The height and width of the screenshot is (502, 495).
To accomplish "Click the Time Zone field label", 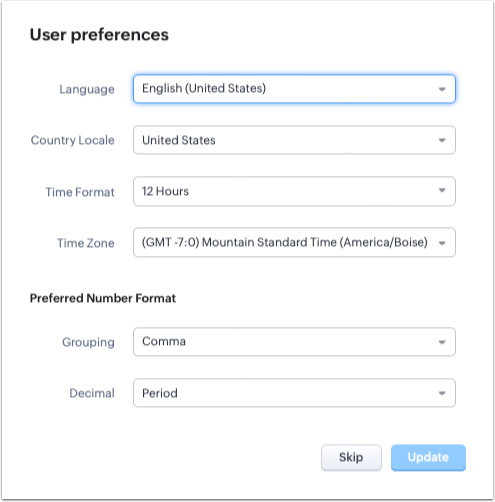I will [x=86, y=243].
